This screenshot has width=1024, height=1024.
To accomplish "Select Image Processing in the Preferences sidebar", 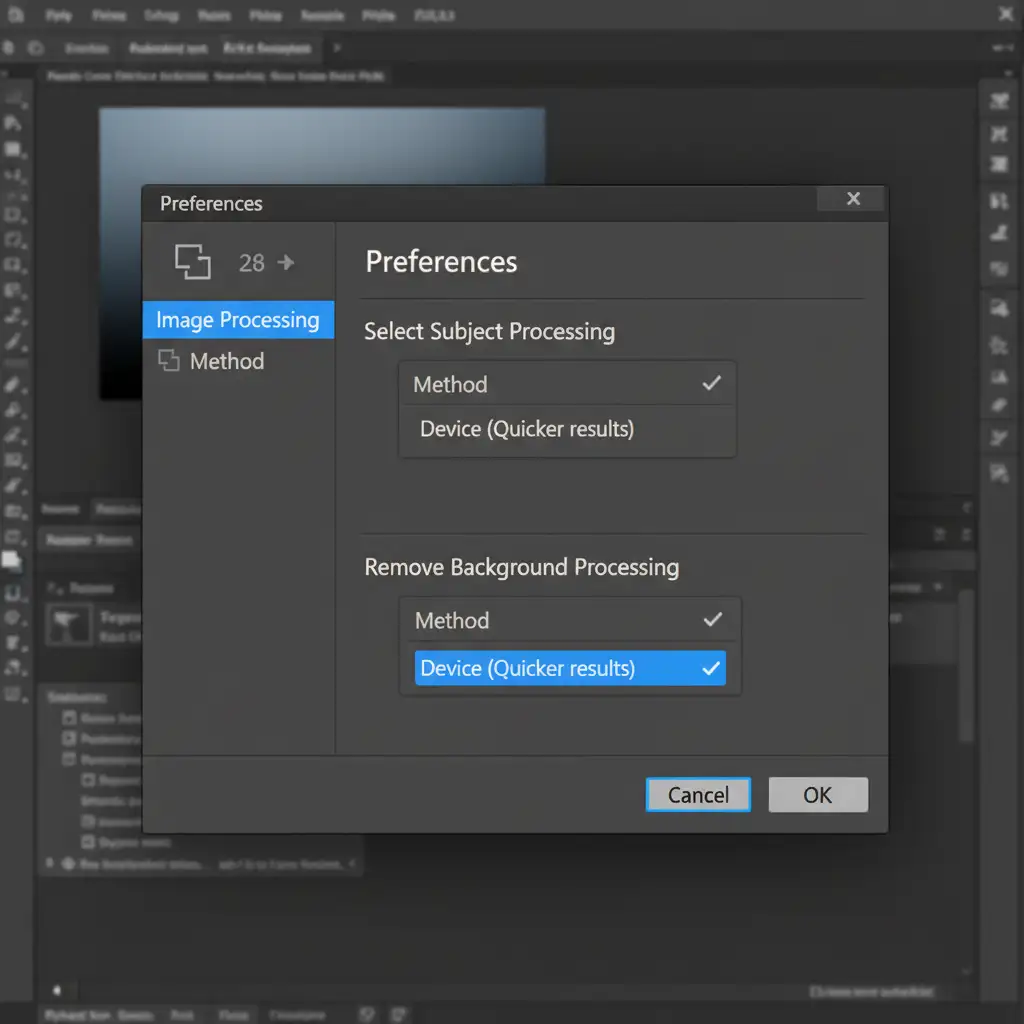I will pos(238,320).
